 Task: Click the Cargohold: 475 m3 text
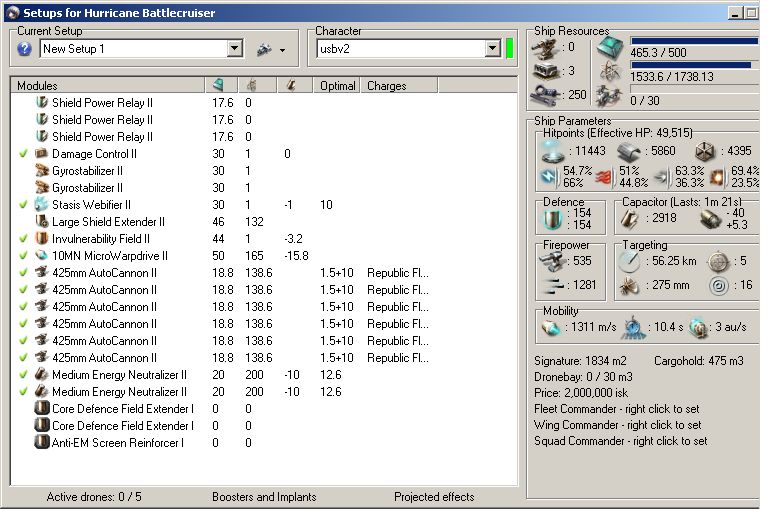coord(698,361)
